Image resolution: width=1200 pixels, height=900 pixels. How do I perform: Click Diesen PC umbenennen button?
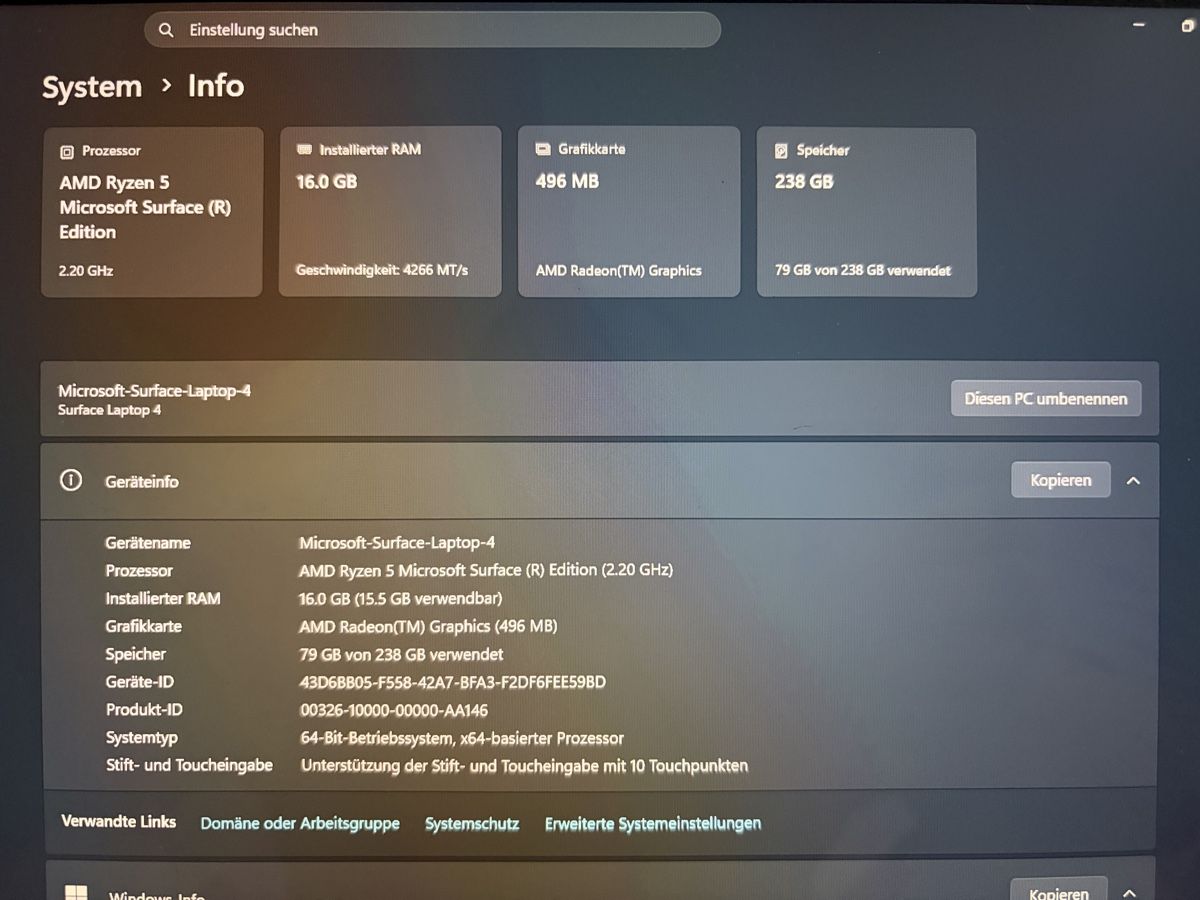click(1046, 398)
